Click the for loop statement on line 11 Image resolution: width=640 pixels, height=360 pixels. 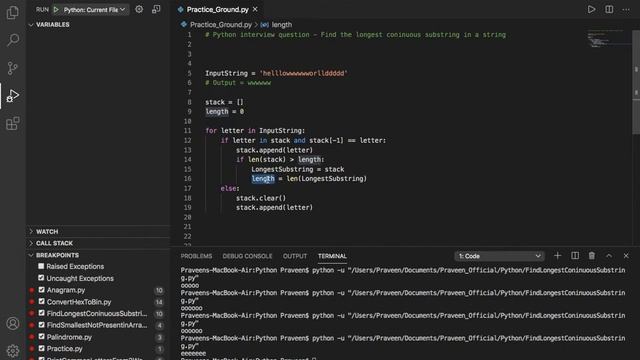[x=255, y=131]
